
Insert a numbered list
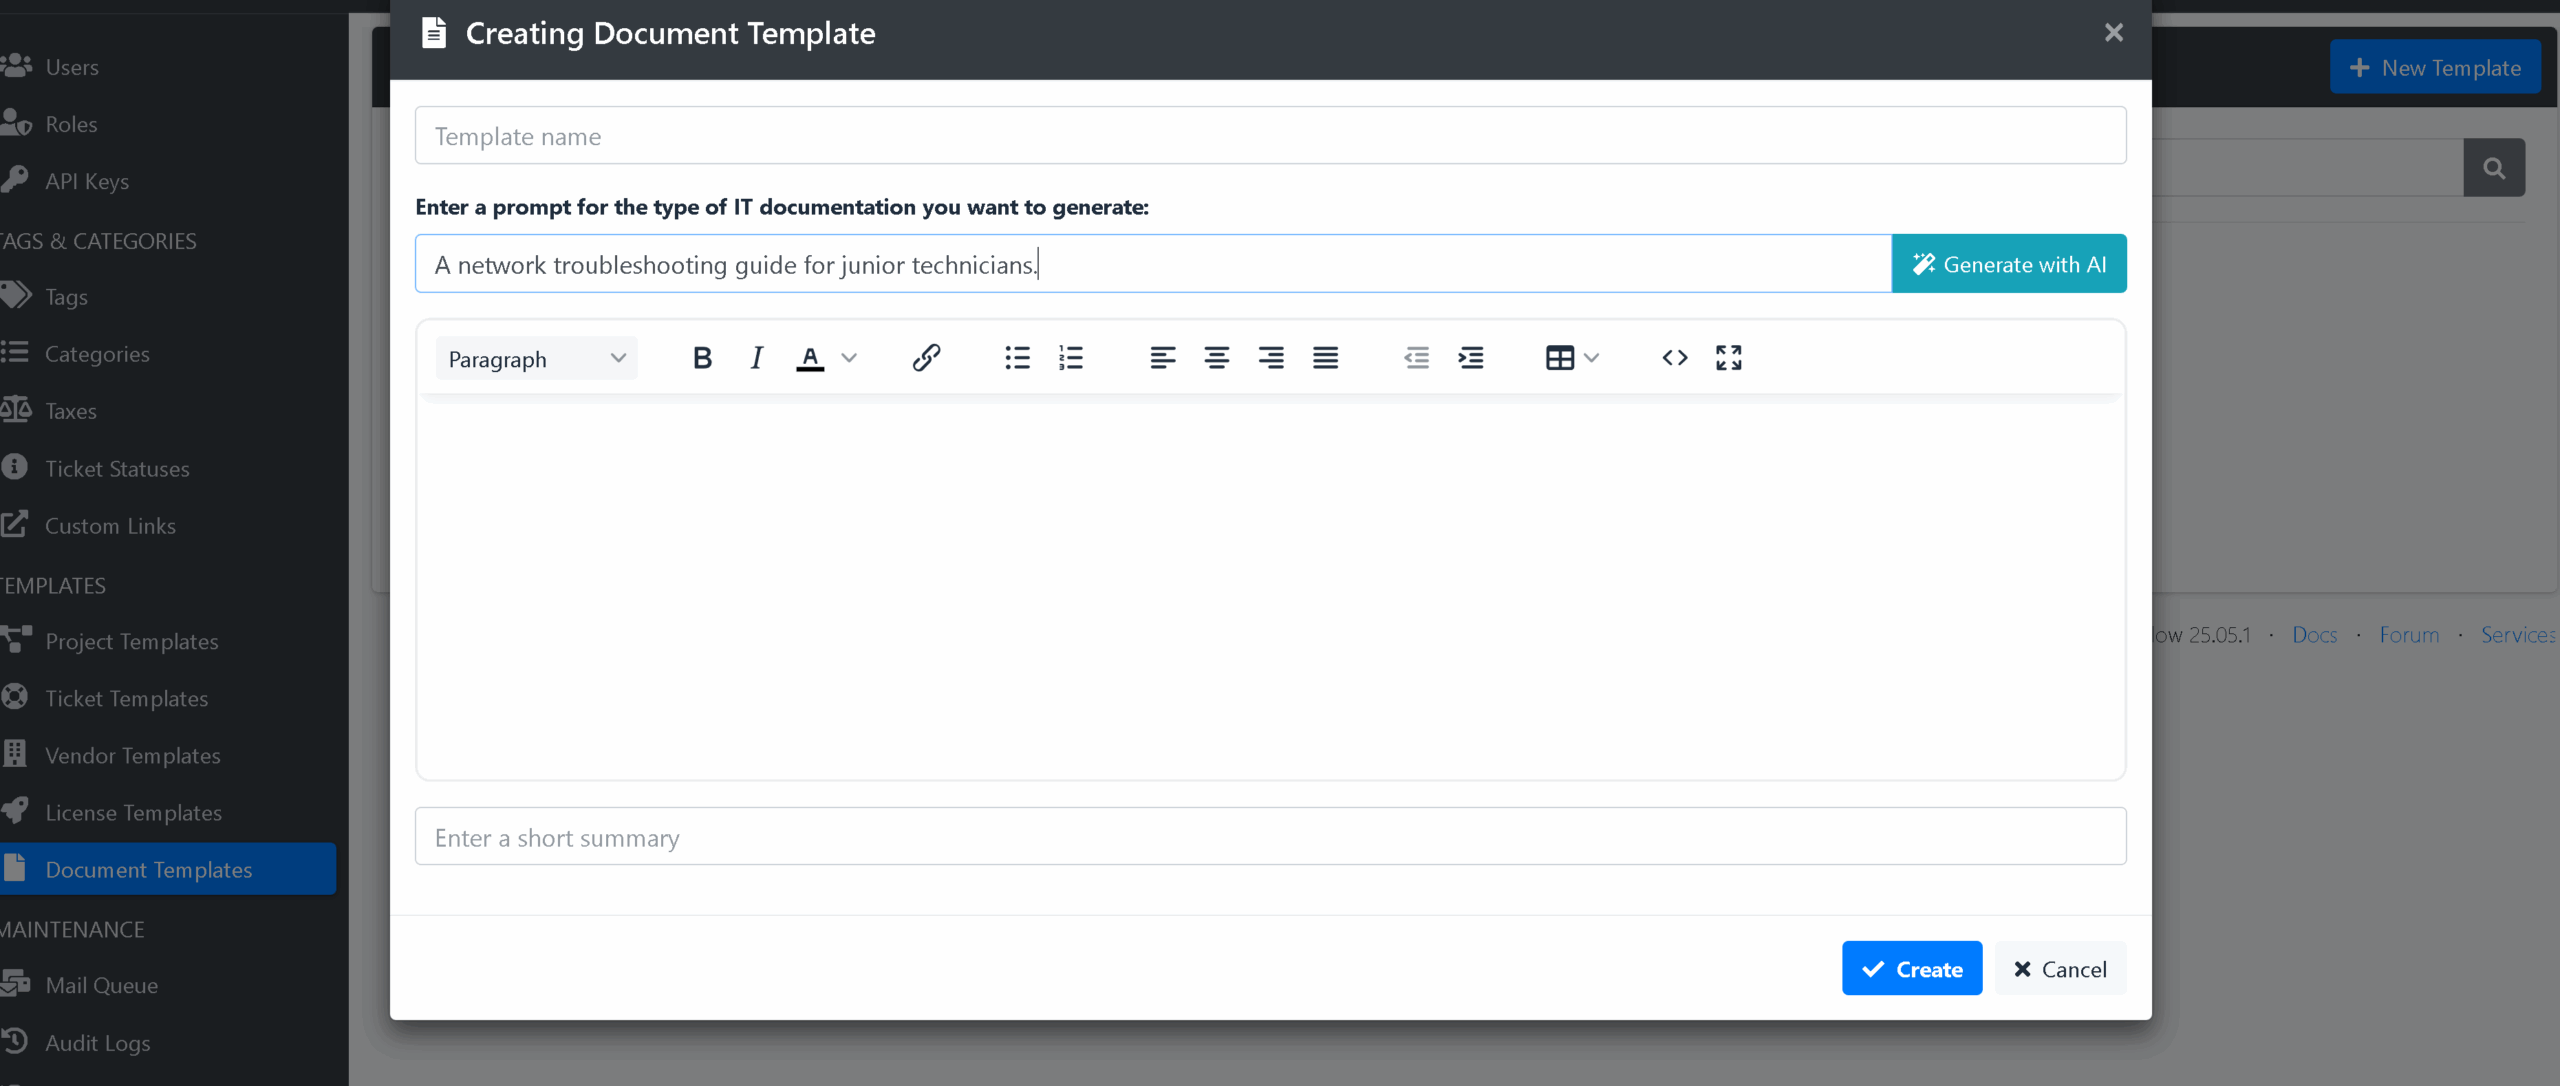1071,358
